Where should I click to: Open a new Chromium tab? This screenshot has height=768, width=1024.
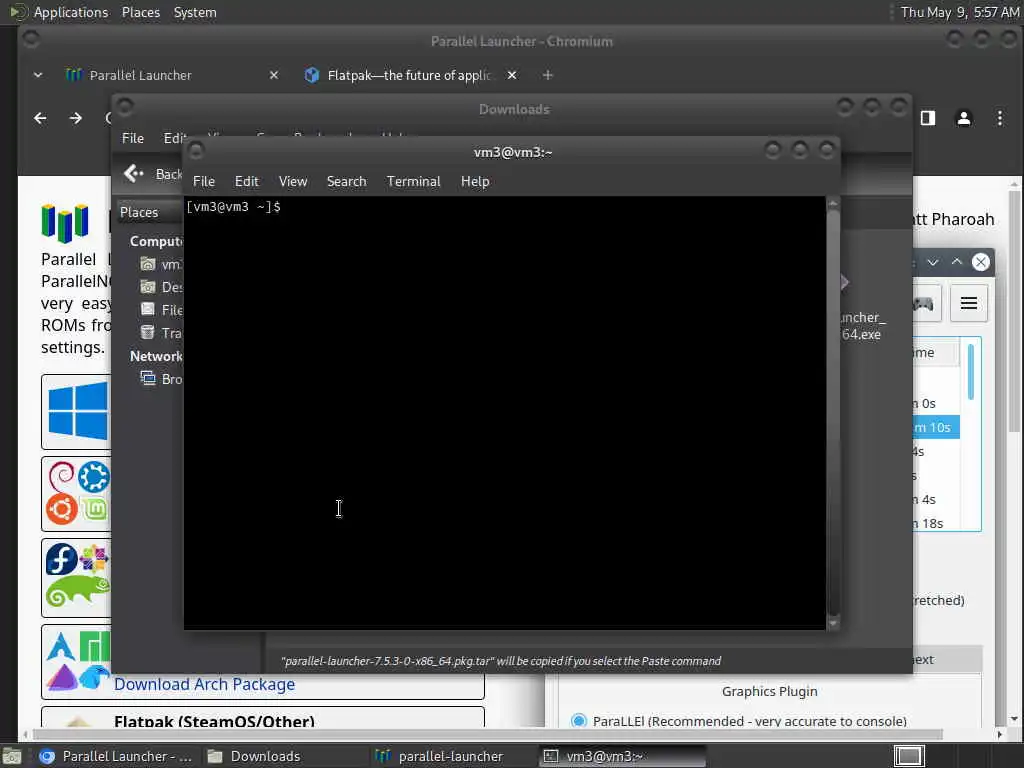click(x=547, y=75)
